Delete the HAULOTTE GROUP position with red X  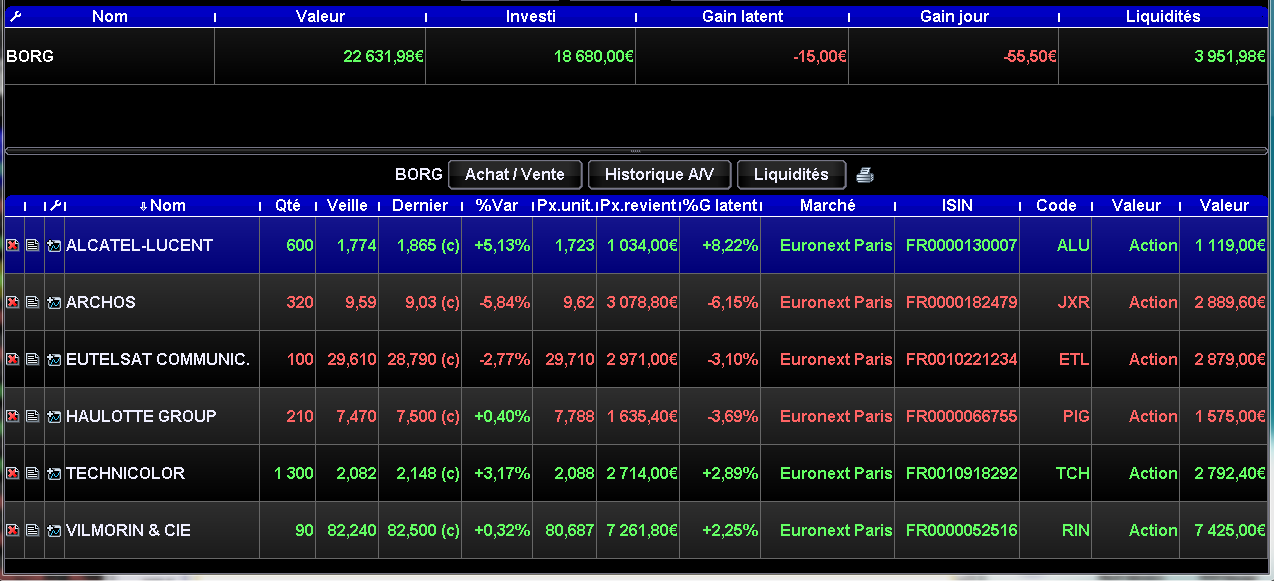click(x=13, y=416)
